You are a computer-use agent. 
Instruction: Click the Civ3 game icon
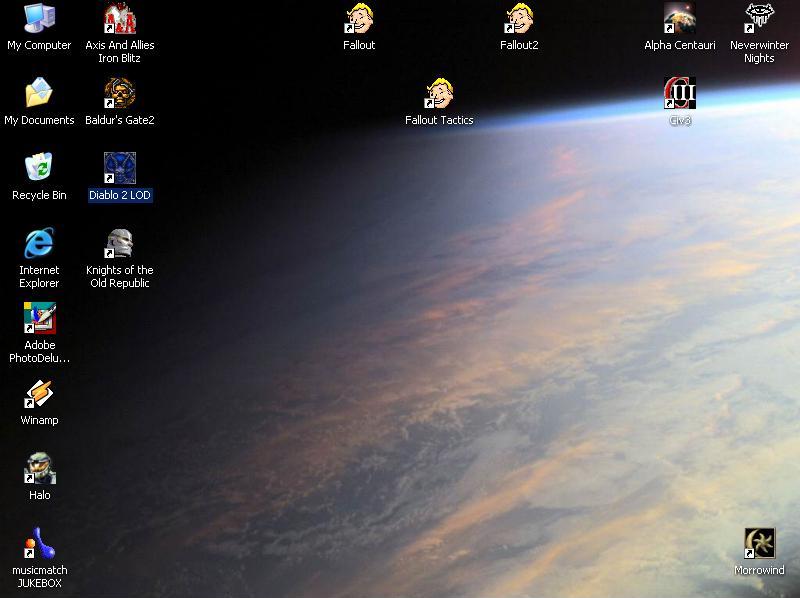tap(680, 94)
